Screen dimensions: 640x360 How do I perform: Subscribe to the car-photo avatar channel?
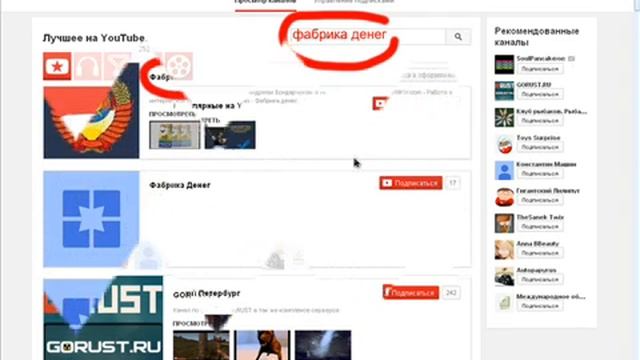pos(540,280)
